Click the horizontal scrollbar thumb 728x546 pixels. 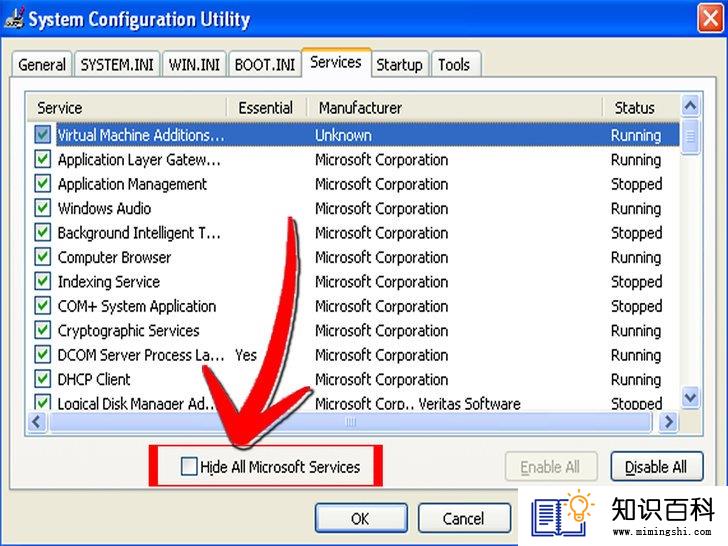pyautogui.click(x=351, y=422)
